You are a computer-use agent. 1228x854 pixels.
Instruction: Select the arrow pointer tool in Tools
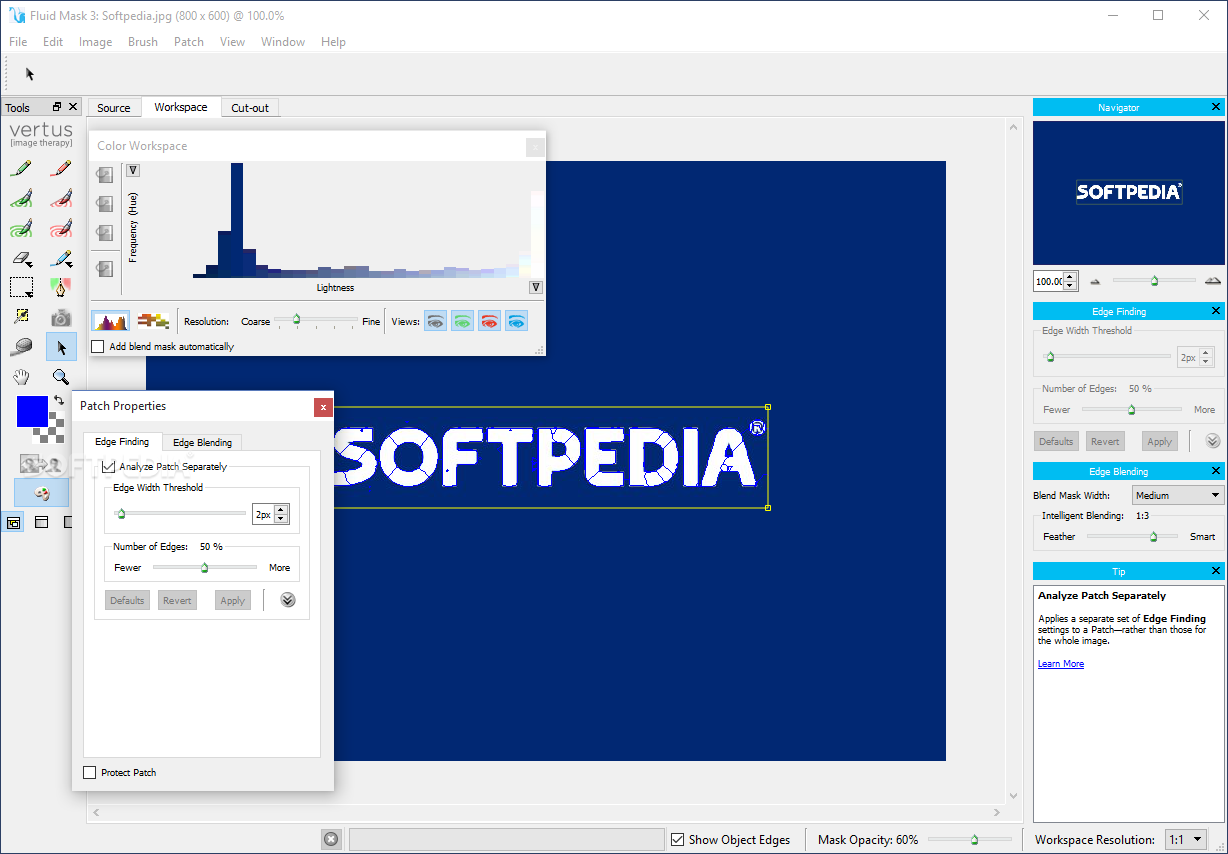61,347
